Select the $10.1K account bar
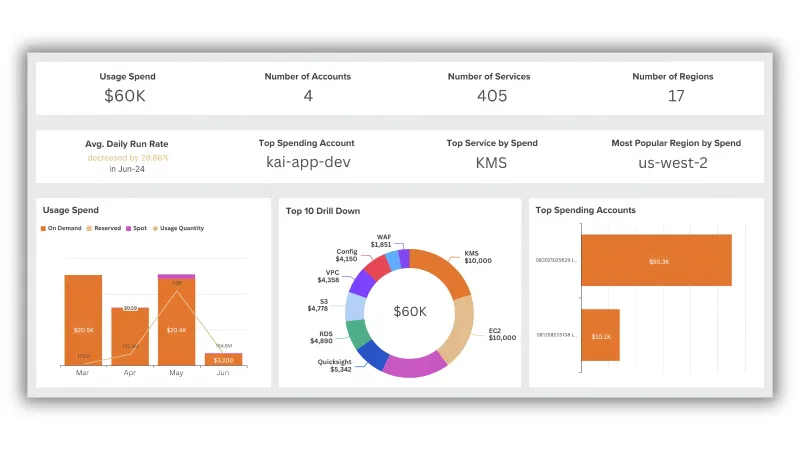 [601, 335]
